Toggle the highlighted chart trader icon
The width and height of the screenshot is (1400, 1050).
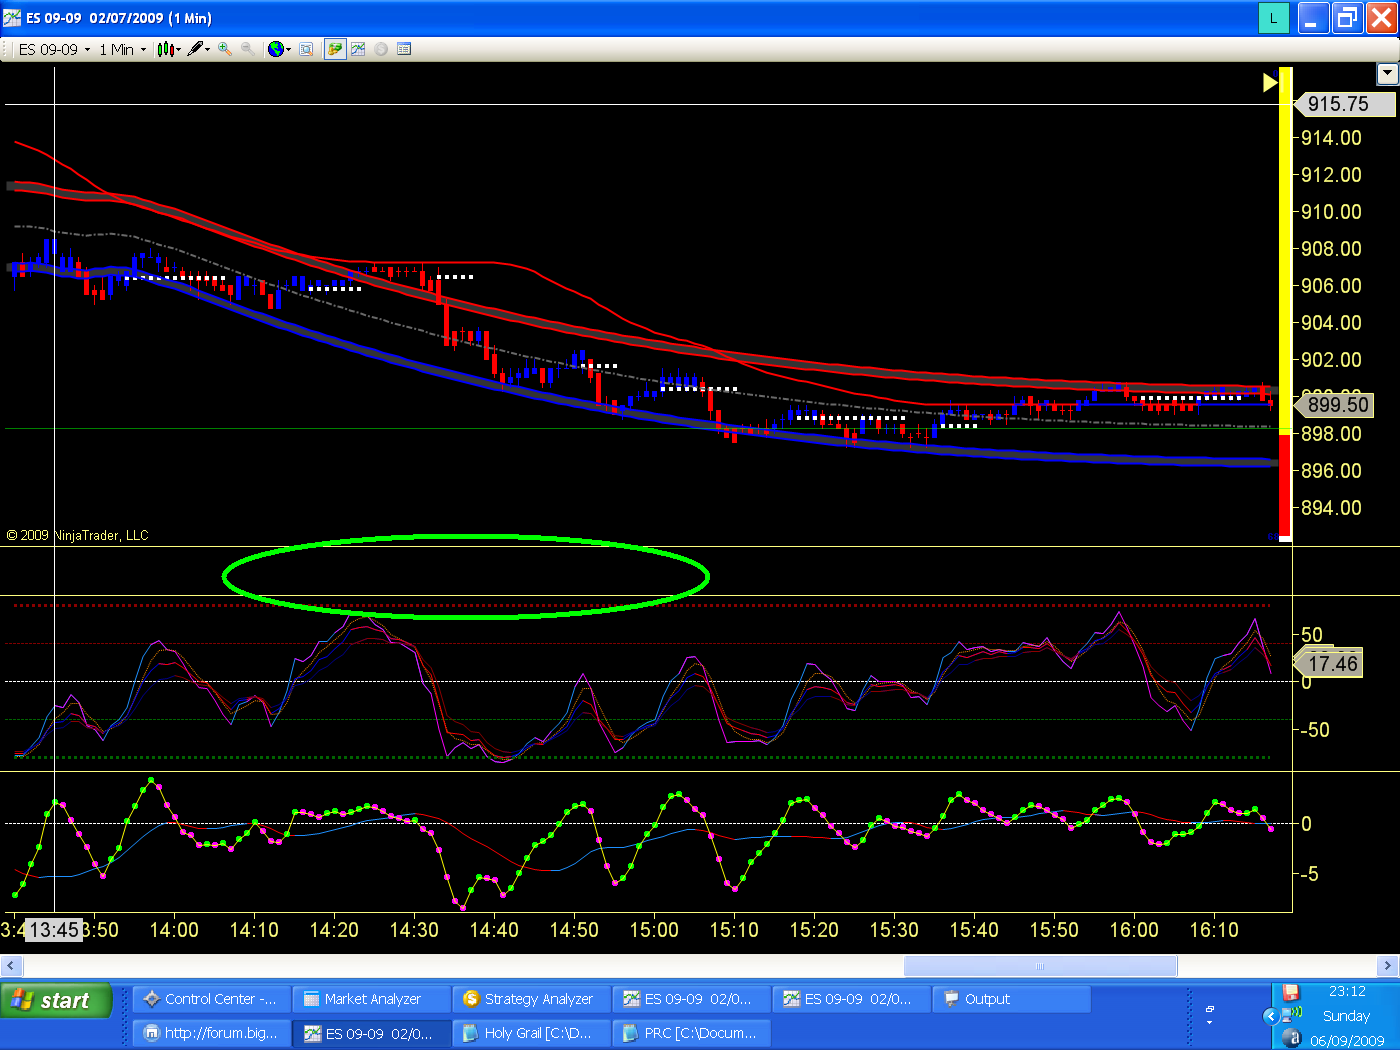tap(334, 49)
